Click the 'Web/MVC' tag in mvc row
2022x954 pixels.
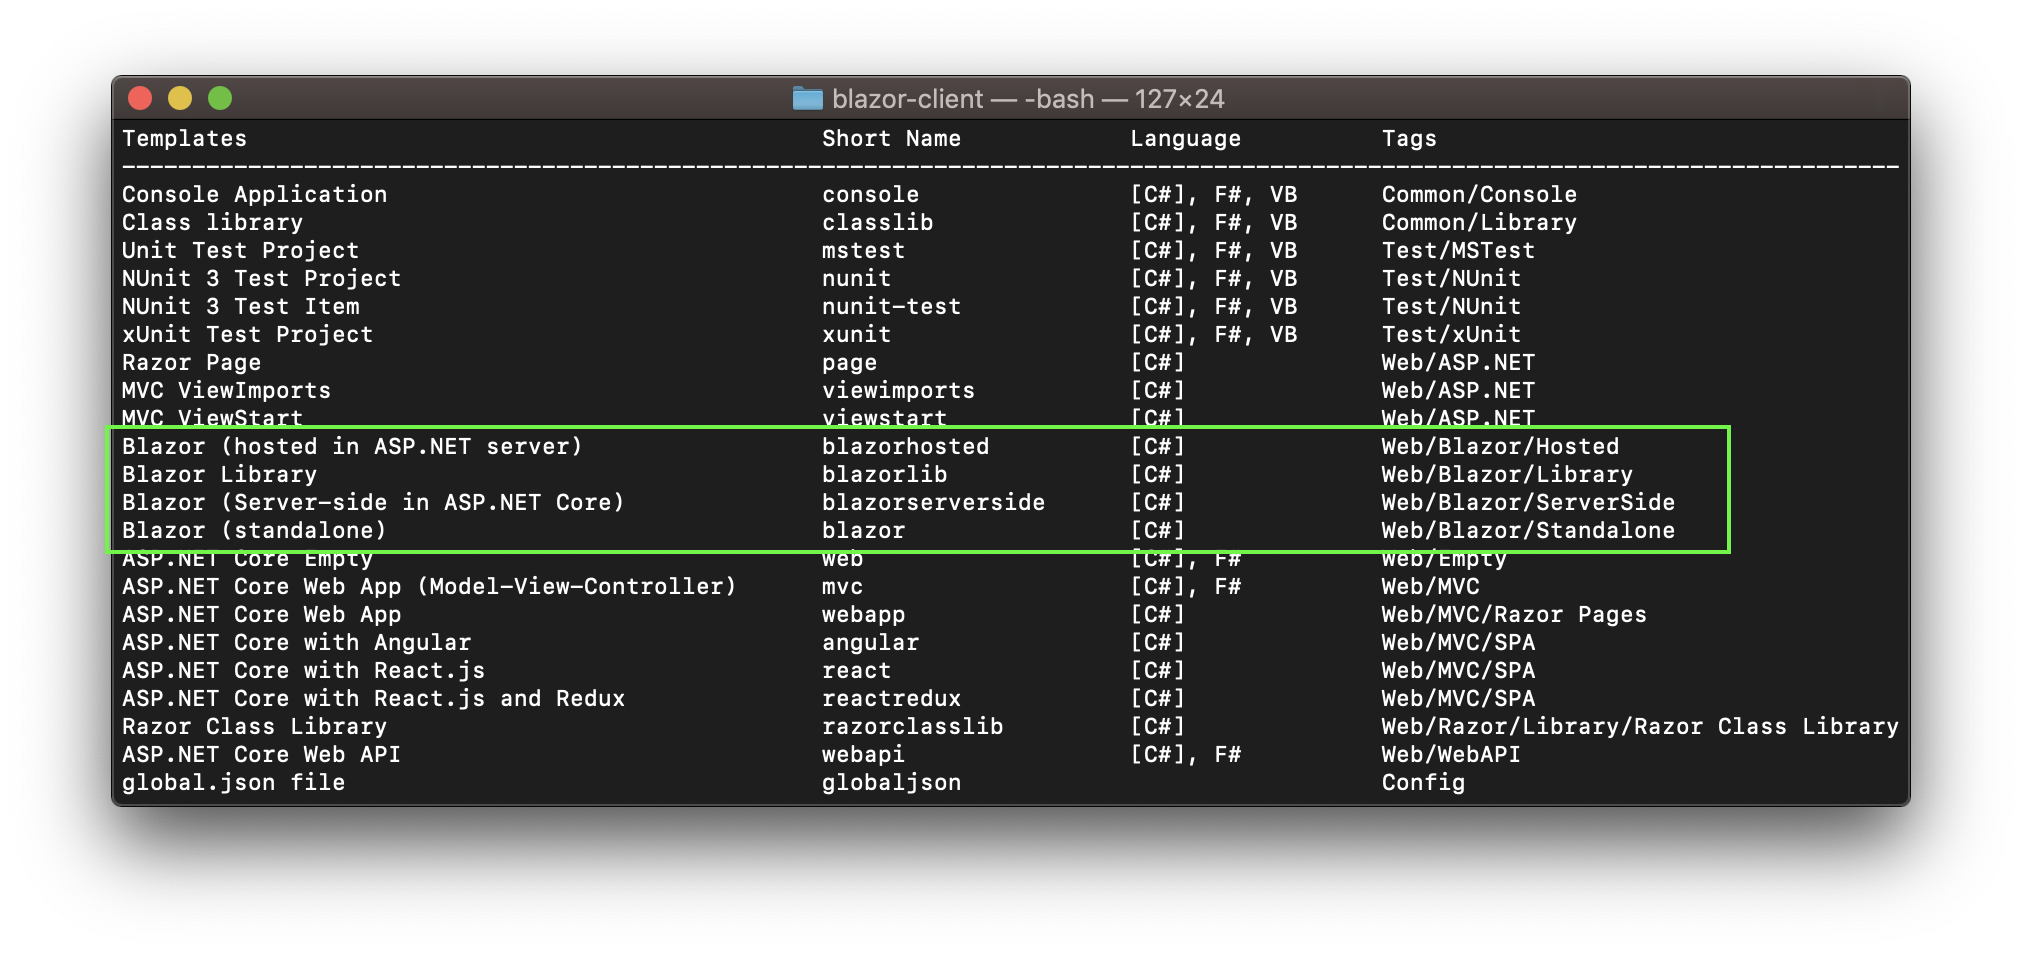tap(1431, 587)
